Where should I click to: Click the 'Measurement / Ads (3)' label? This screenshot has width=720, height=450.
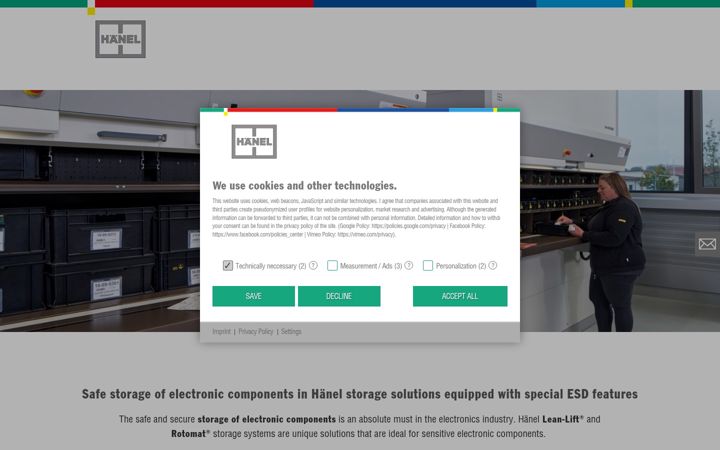coord(371,266)
